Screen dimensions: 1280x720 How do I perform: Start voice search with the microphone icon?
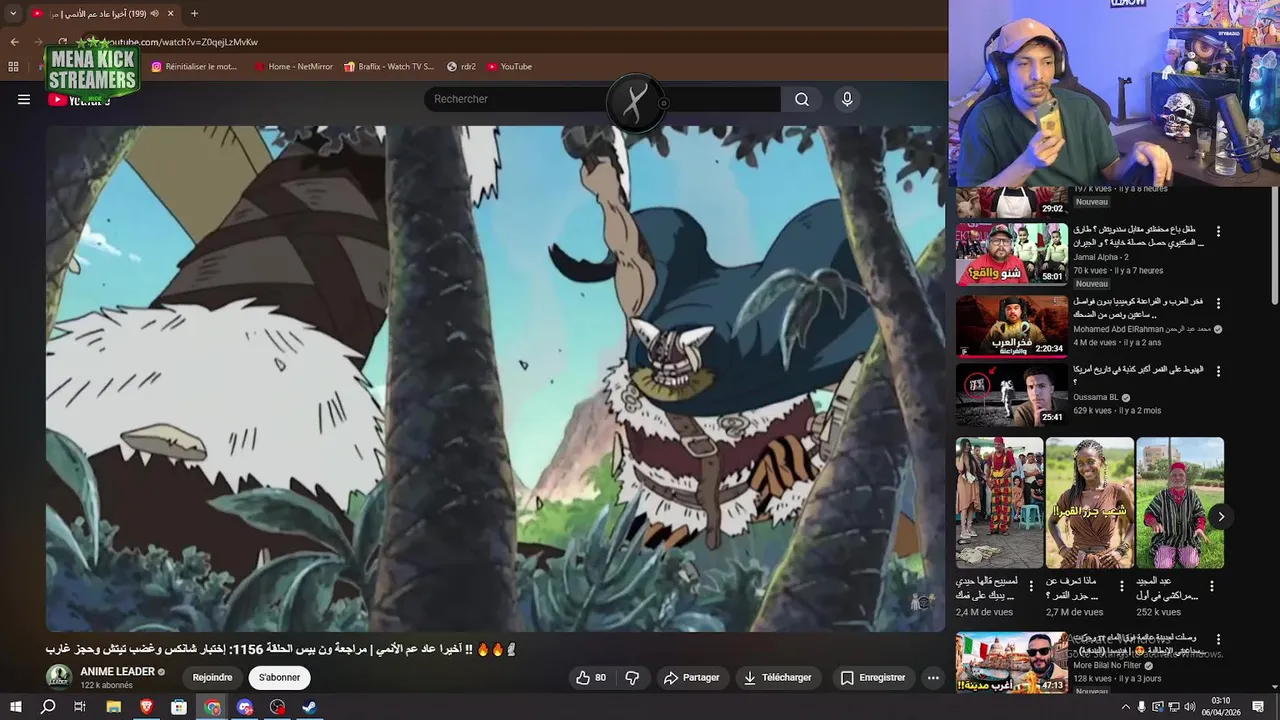tap(847, 99)
